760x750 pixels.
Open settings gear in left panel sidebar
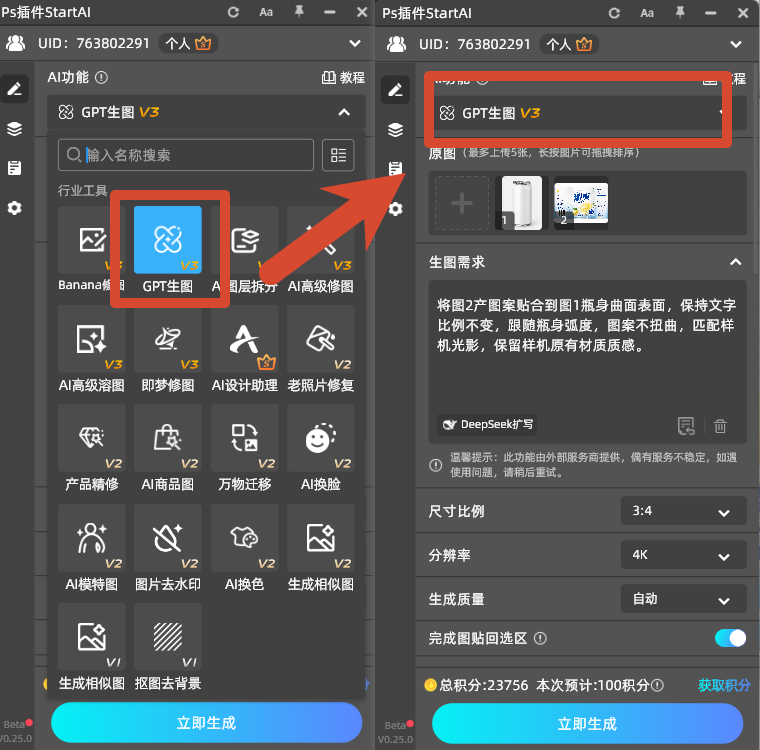15,208
